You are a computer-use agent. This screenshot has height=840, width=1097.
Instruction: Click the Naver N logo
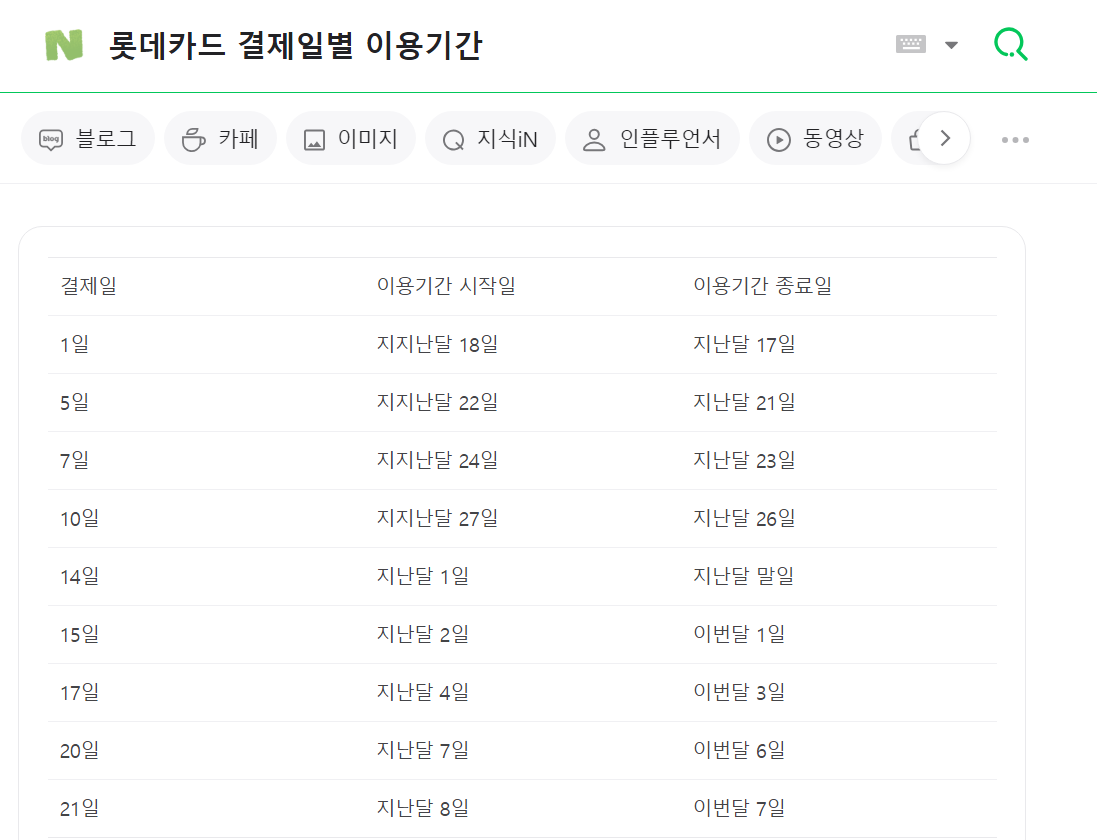point(64,45)
